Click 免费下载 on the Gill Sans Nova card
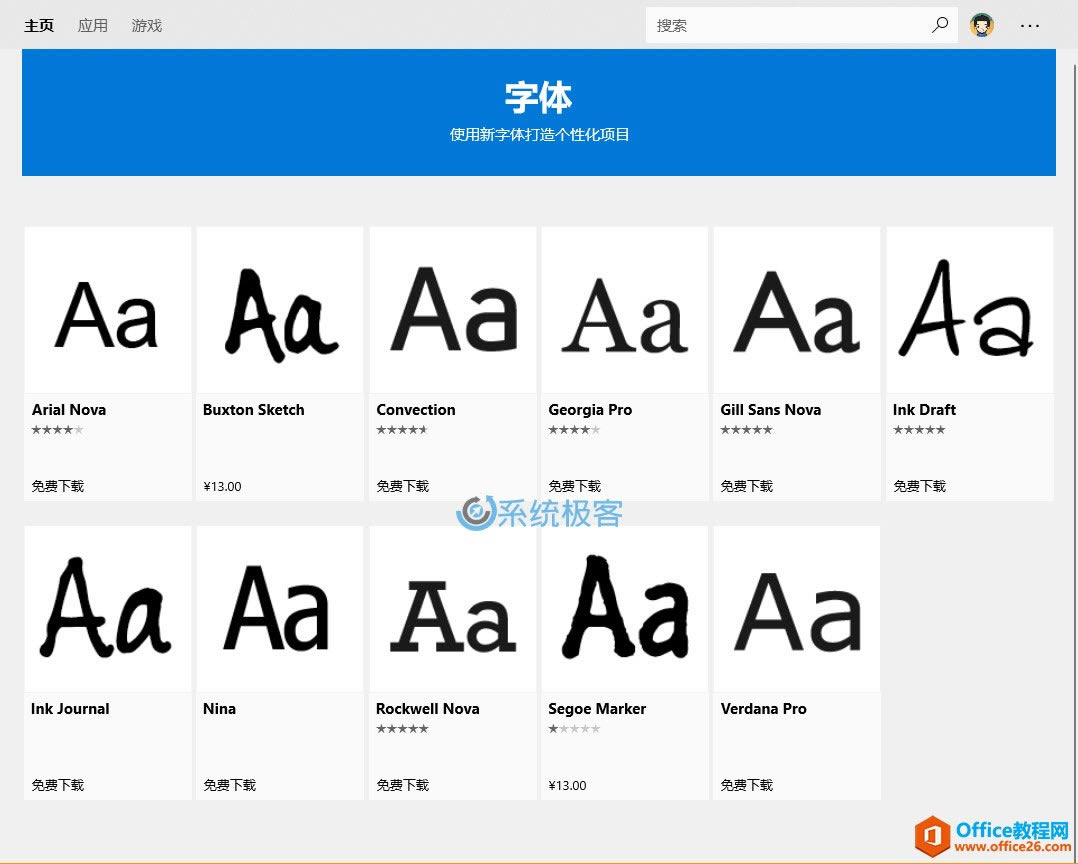 click(x=747, y=486)
